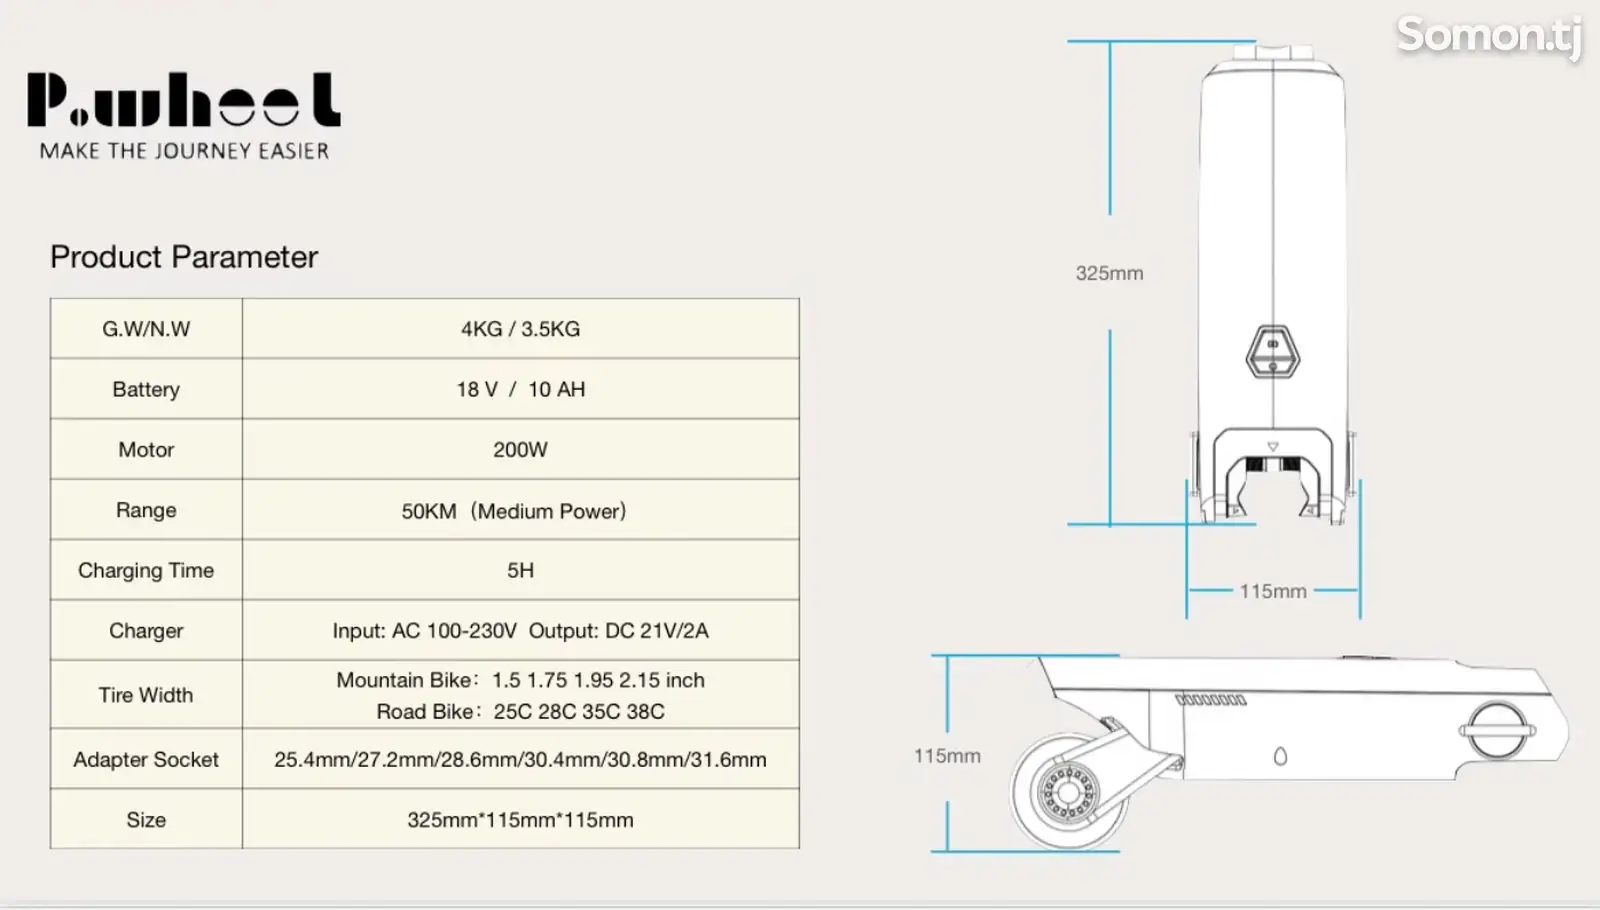Click the 'Product Parameter' heading
This screenshot has height=910, width=1600.
(184, 257)
